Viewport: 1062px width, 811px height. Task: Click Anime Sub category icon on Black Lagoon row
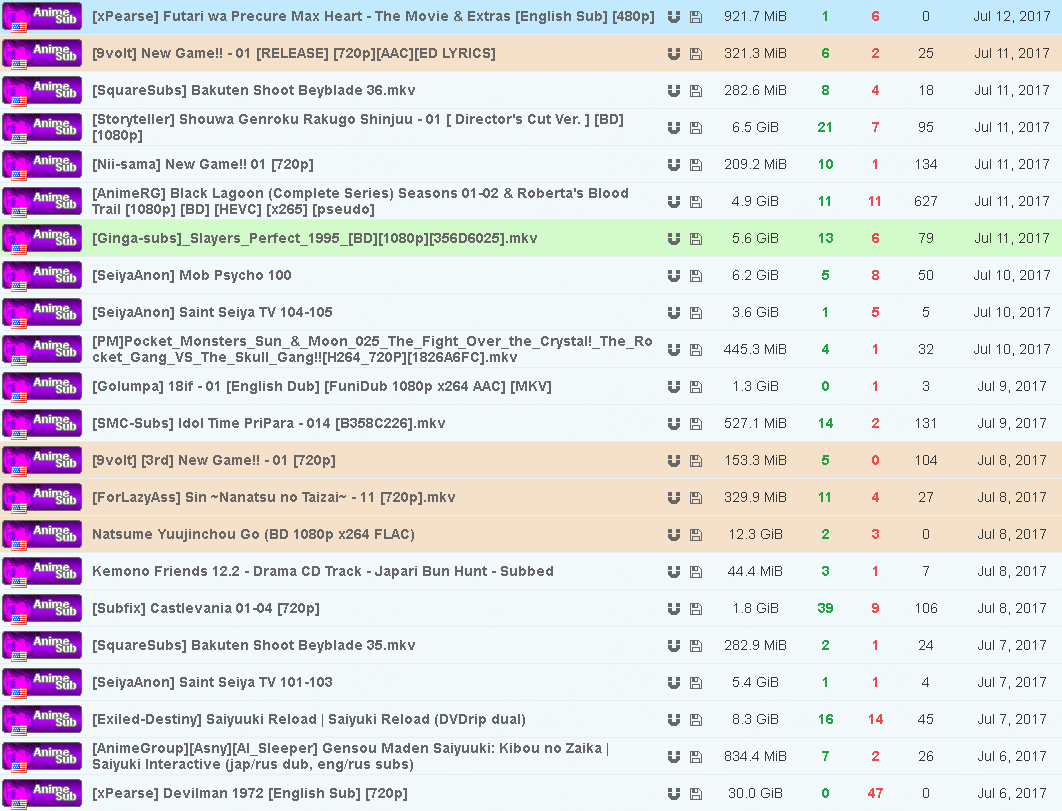[x=42, y=202]
